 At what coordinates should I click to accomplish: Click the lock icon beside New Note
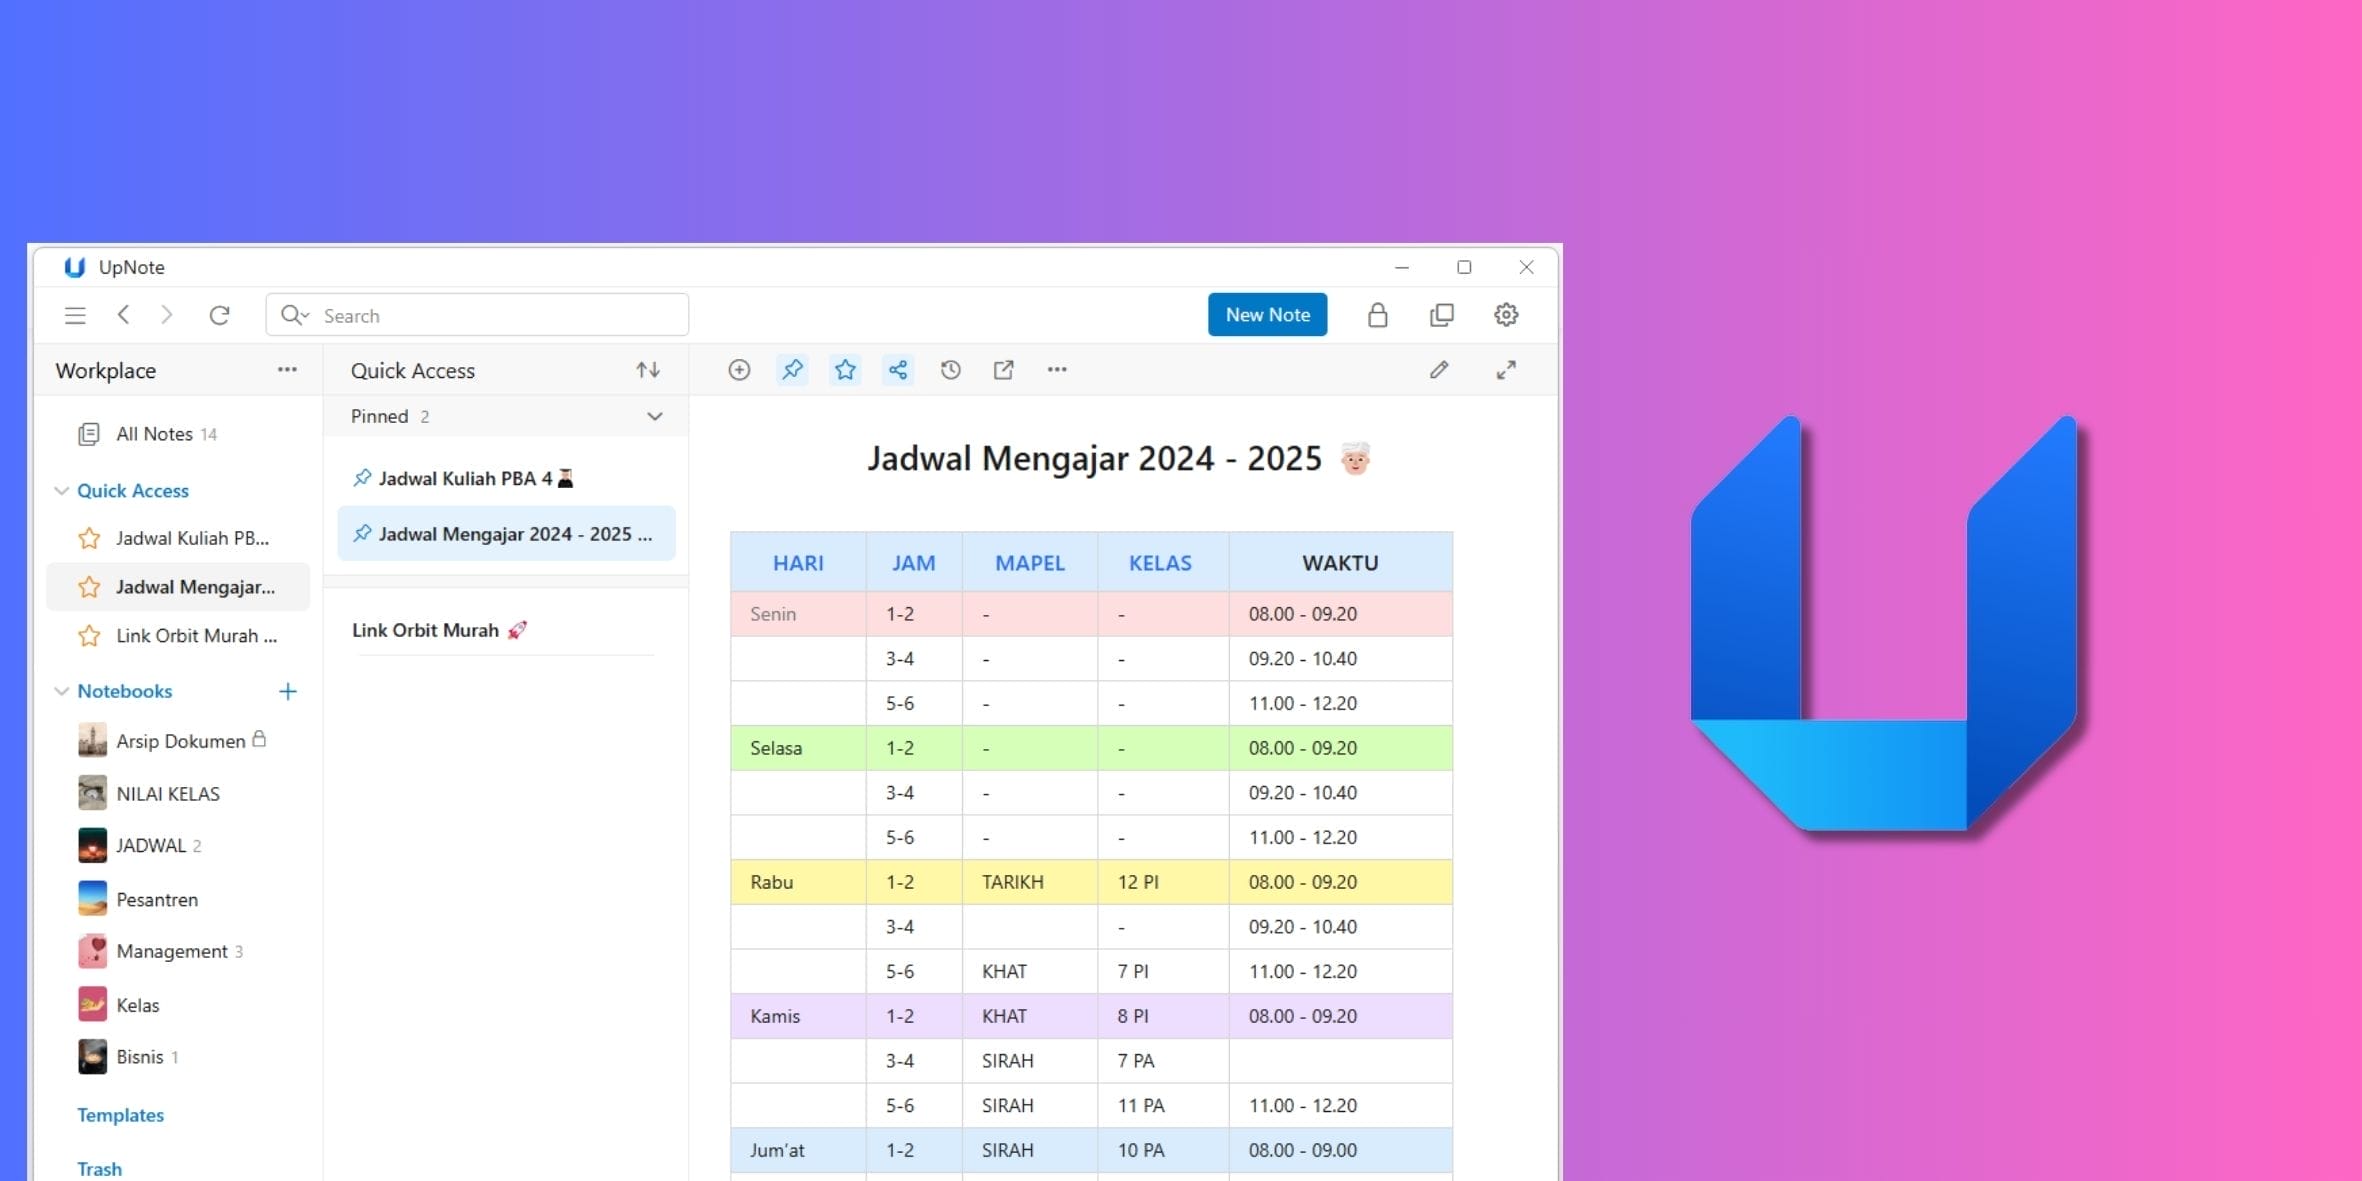[x=1377, y=315]
